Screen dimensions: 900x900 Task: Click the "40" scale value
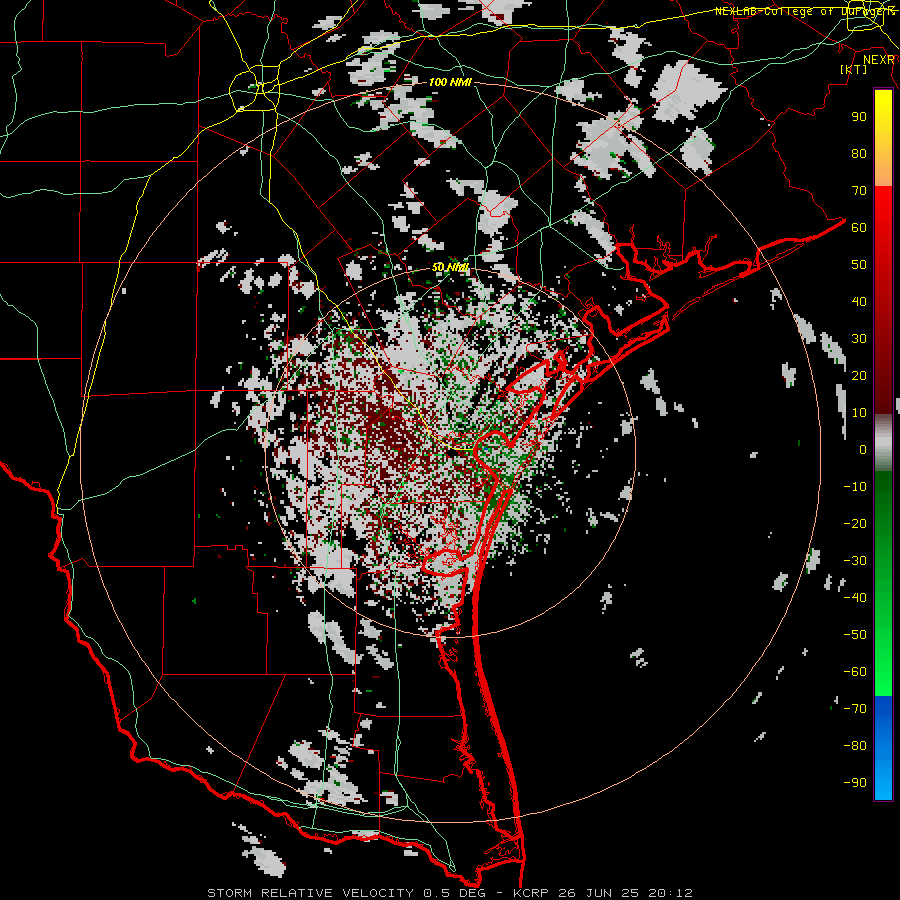(859, 302)
